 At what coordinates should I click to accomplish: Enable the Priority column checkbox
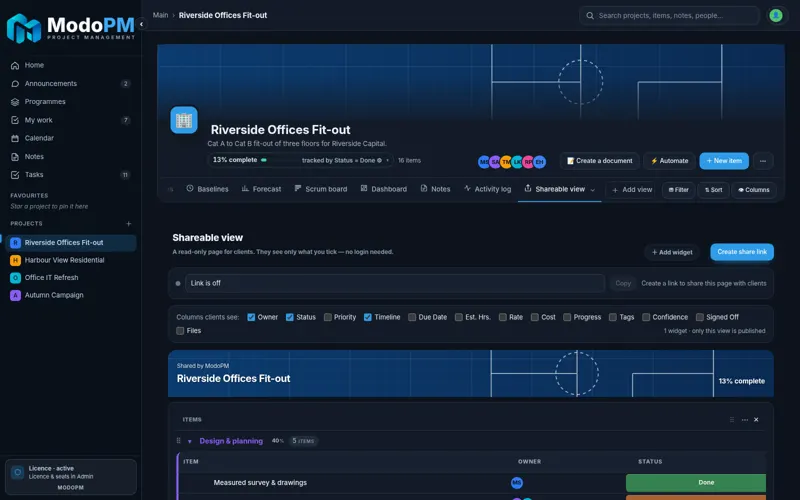[x=328, y=317]
